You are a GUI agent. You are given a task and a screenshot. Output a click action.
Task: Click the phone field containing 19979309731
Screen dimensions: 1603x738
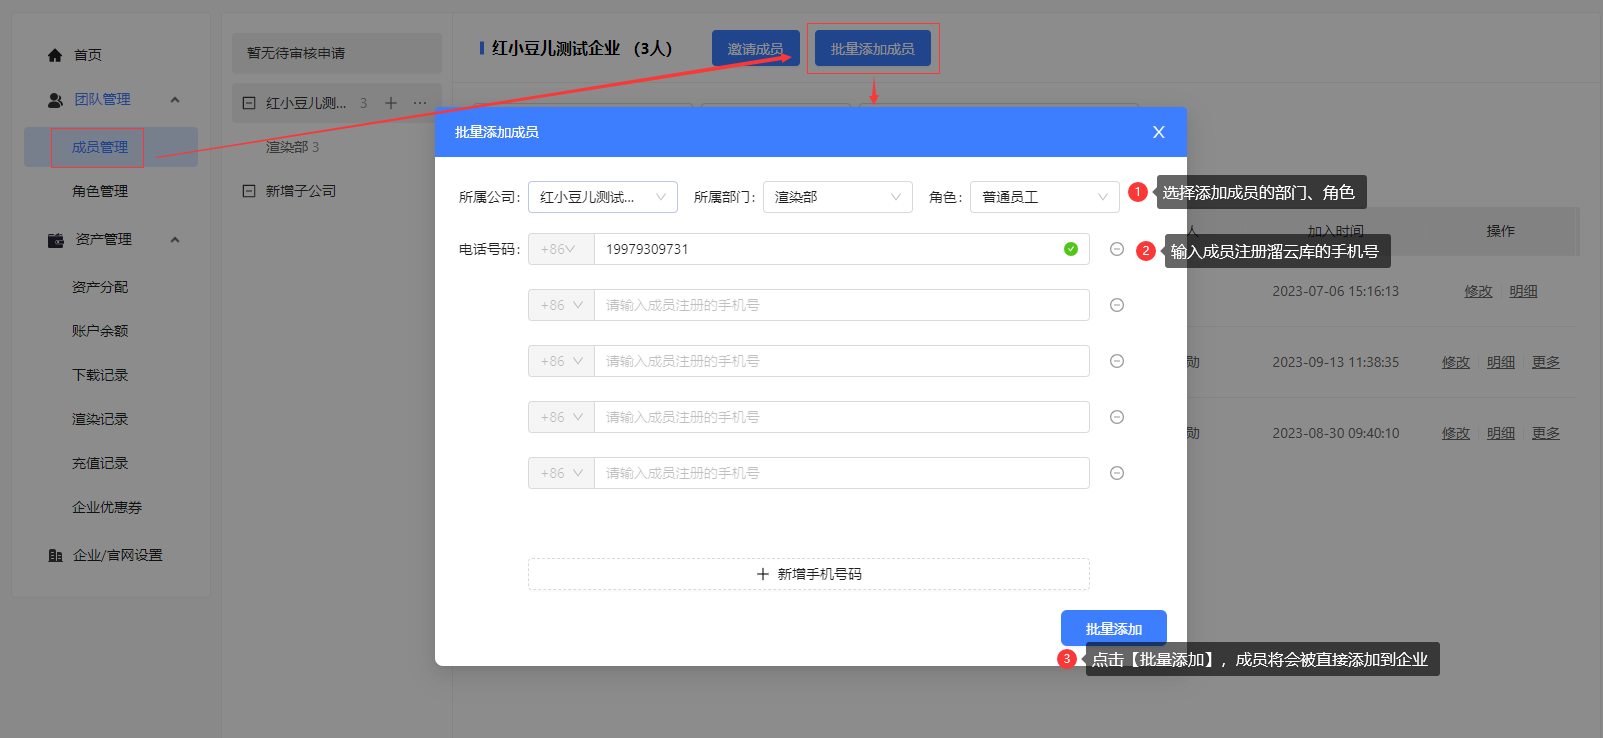point(842,249)
